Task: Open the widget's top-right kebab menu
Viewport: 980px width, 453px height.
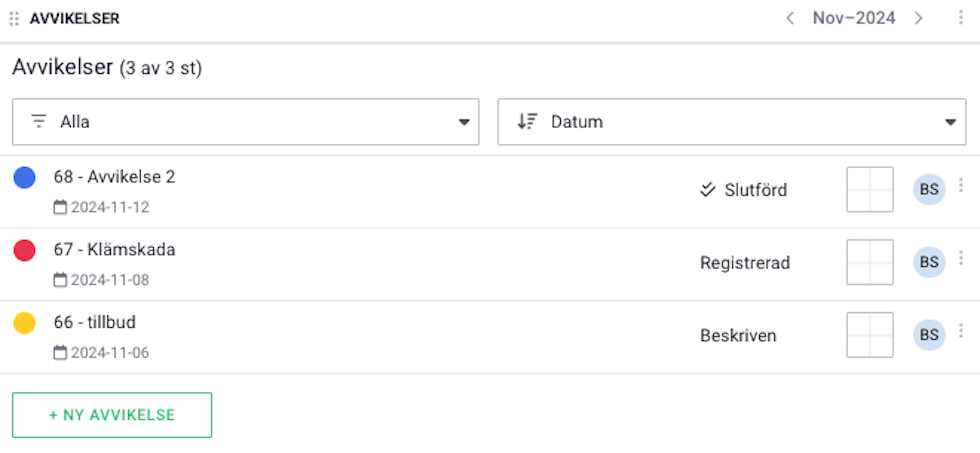Action: click(x=961, y=18)
